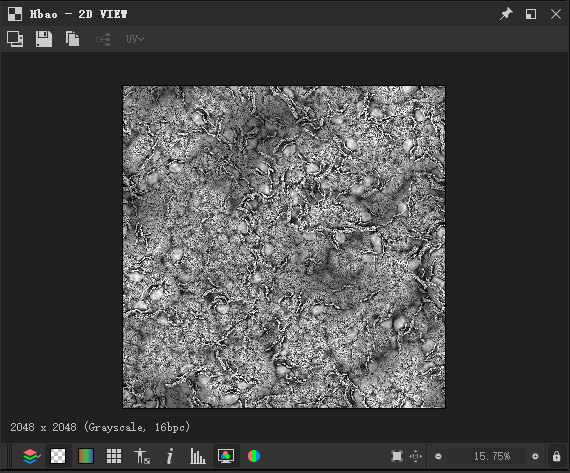Open the histogram display
Image resolution: width=570 pixels, height=473 pixels.
point(197,456)
